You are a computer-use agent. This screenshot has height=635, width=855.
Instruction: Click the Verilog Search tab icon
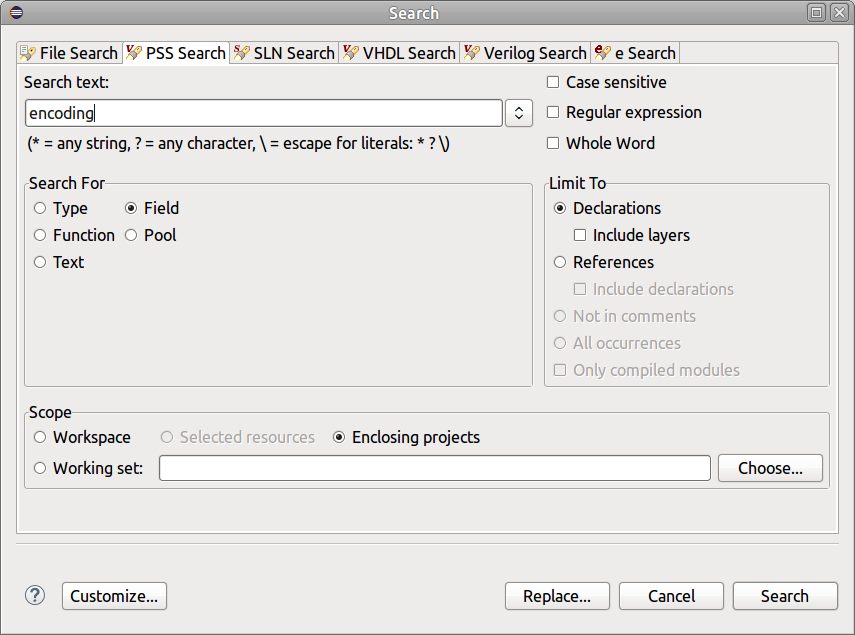[x=470, y=53]
